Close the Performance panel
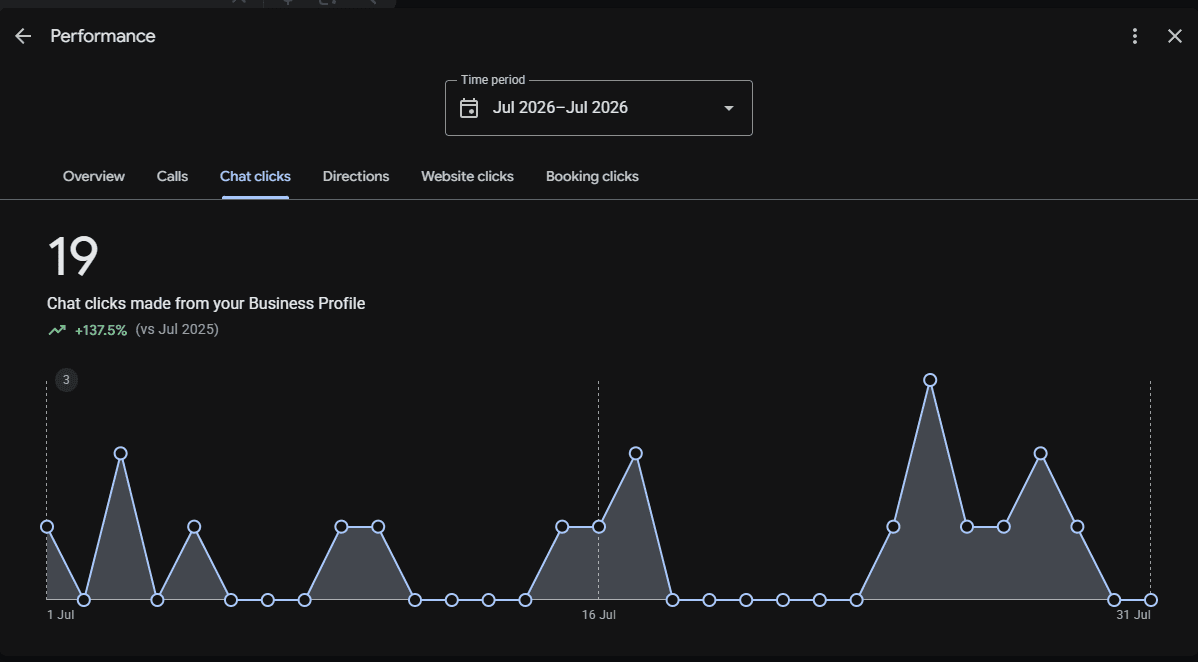This screenshot has height=662, width=1198. (x=1175, y=36)
